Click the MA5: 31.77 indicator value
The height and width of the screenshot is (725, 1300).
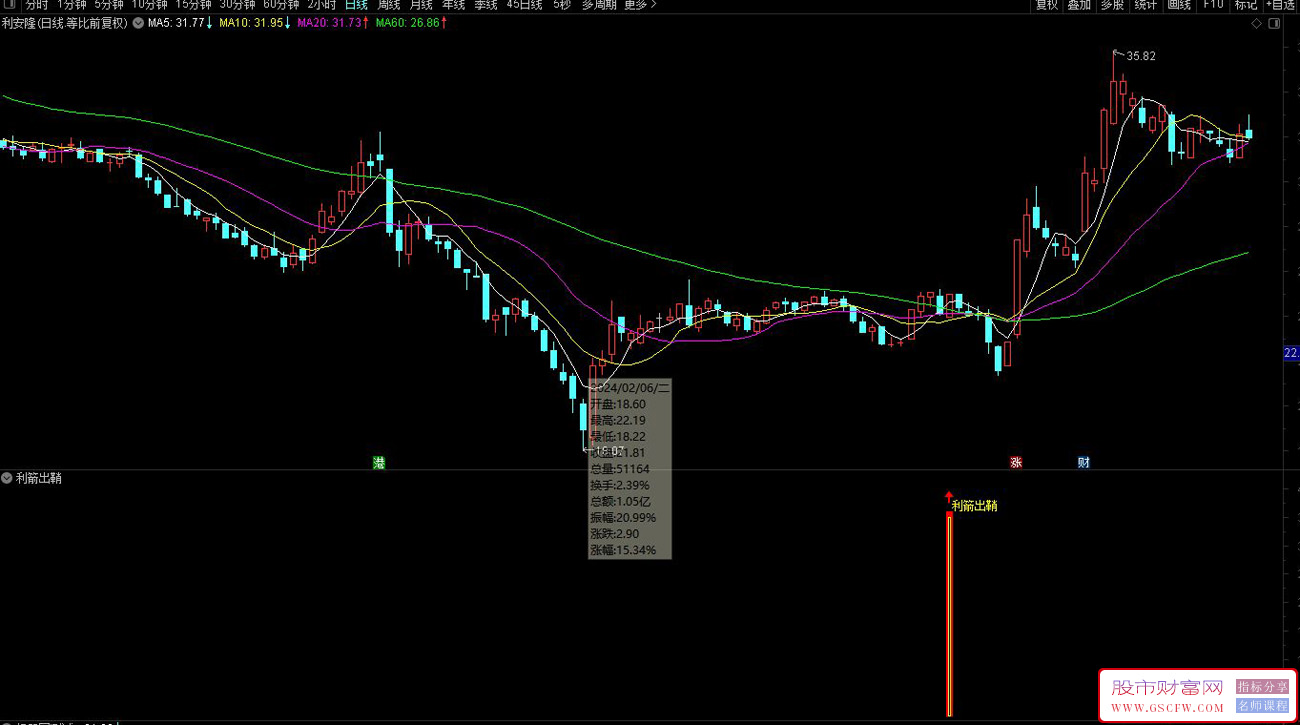pos(179,23)
